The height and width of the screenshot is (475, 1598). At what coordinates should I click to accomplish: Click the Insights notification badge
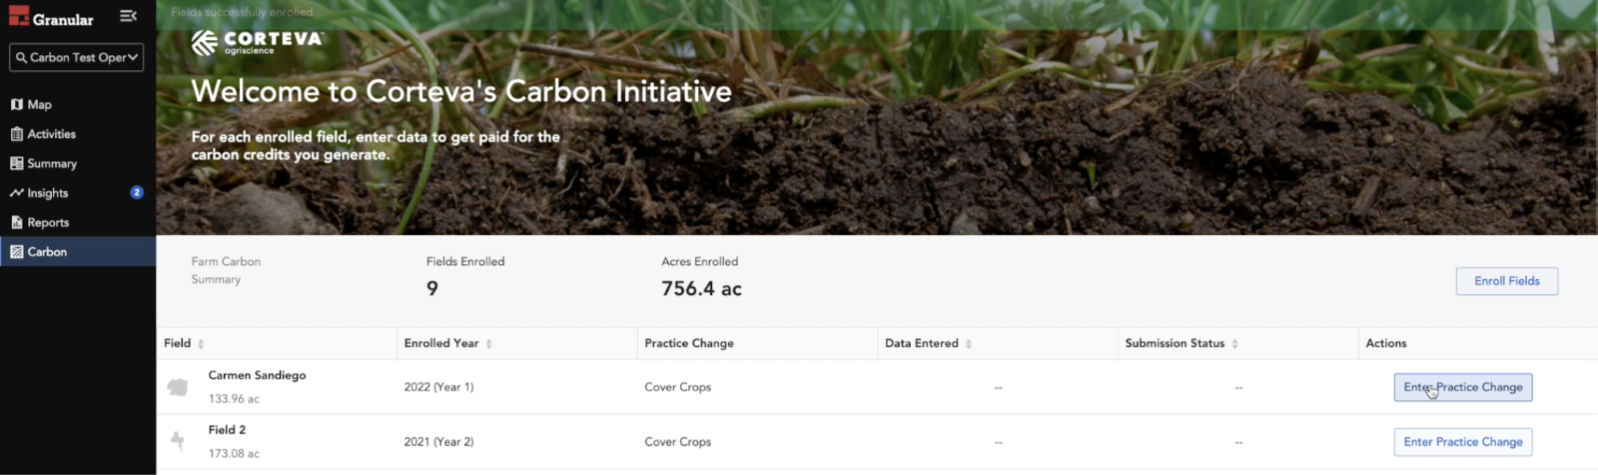click(x=137, y=193)
